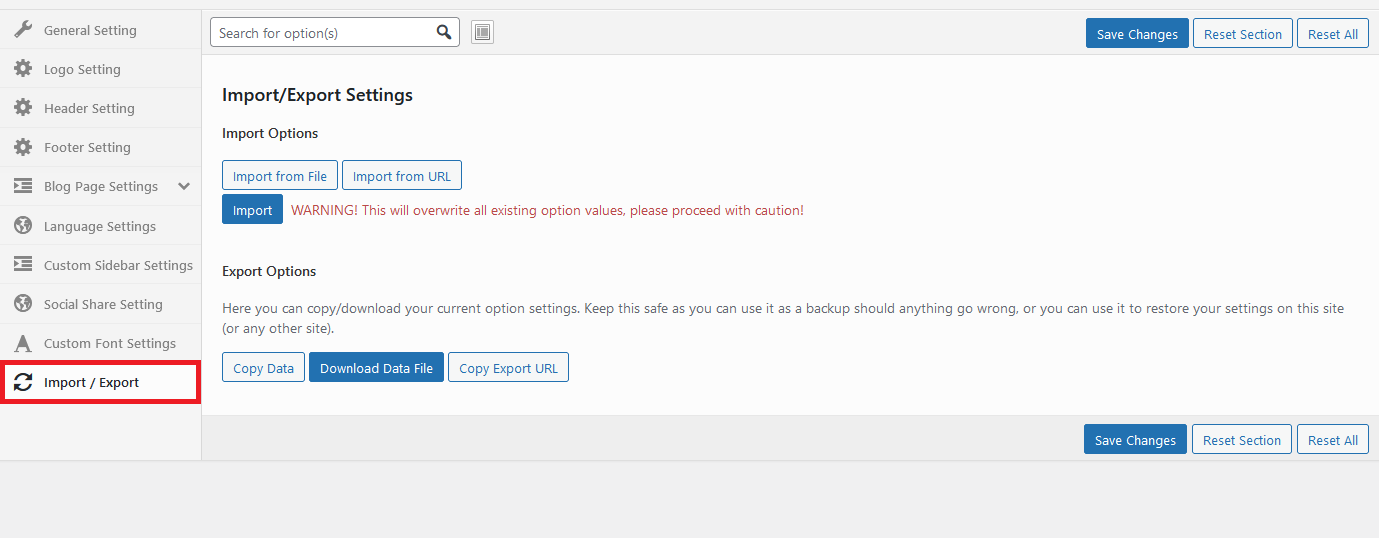Open the Custom Sidebar Settings section
The image size is (1379, 538).
(x=118, y=265)
